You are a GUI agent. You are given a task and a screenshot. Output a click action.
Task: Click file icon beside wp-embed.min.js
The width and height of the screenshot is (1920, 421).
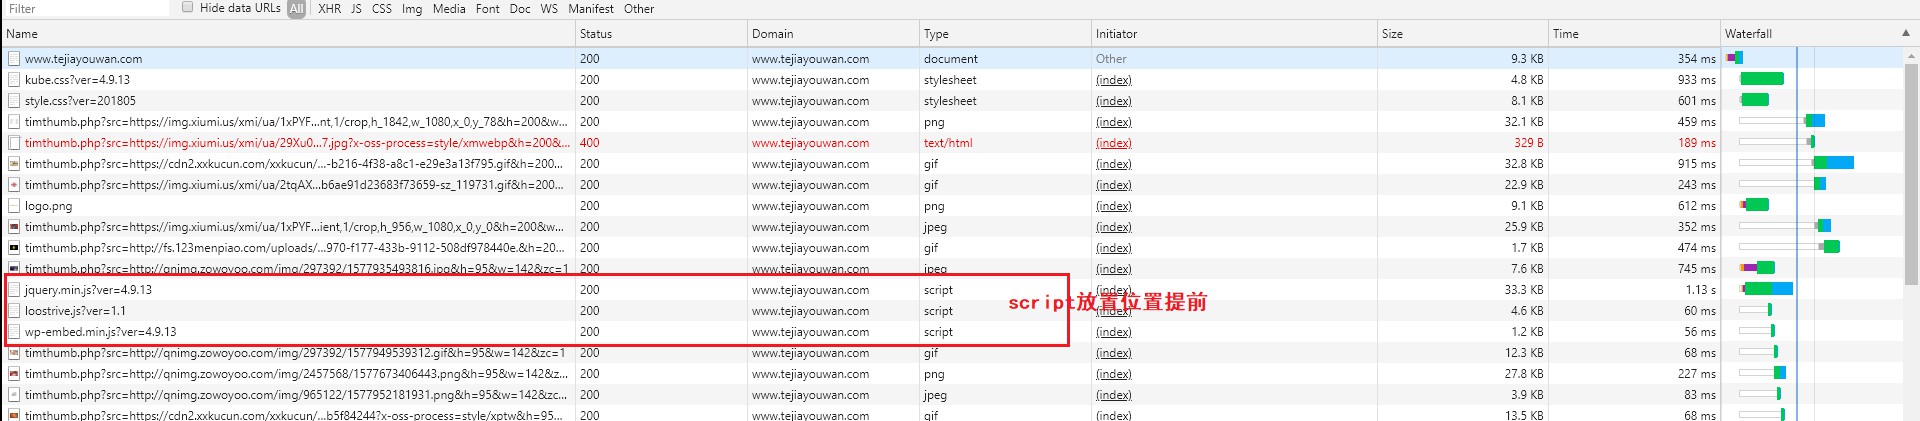click(x=14, y=332)
